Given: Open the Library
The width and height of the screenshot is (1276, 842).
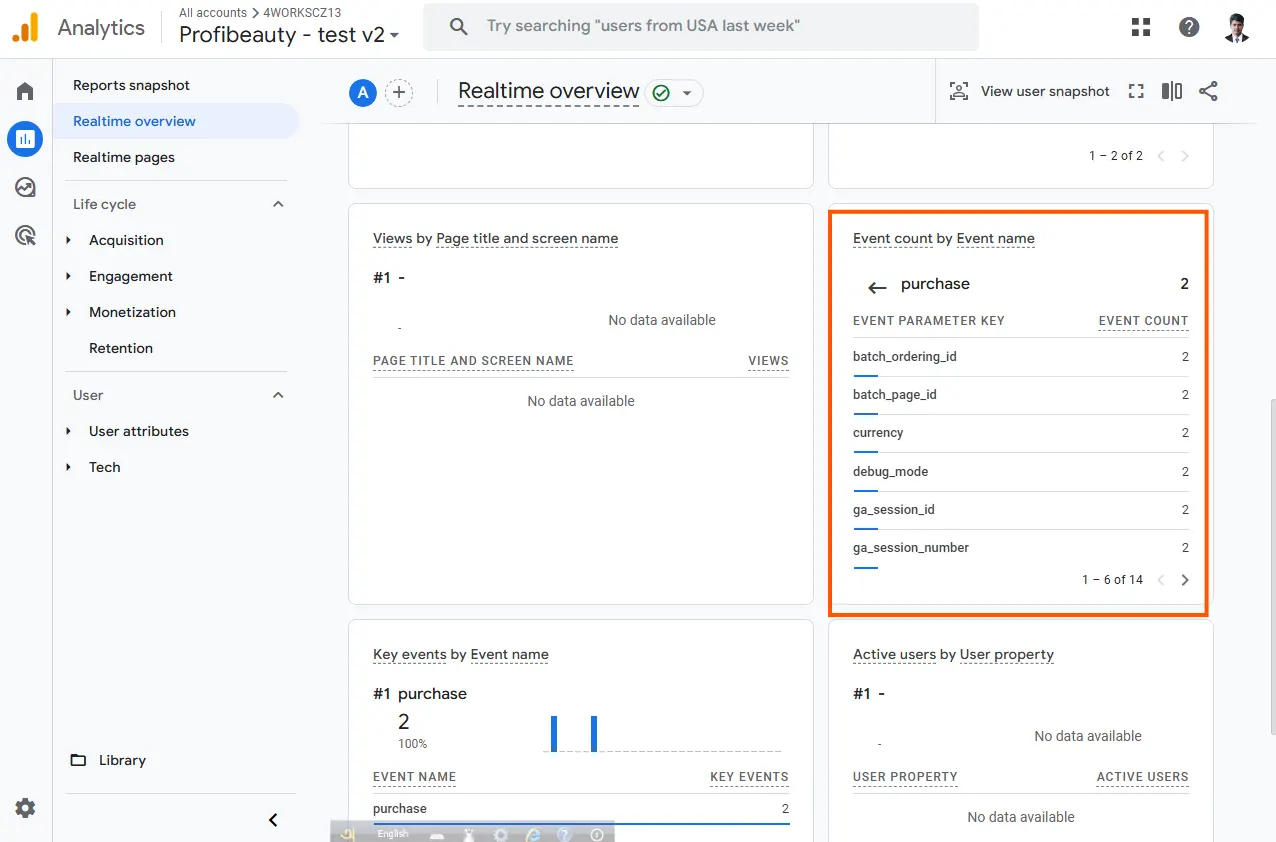Looking at the screenshot, I should (x=108, y=760).
